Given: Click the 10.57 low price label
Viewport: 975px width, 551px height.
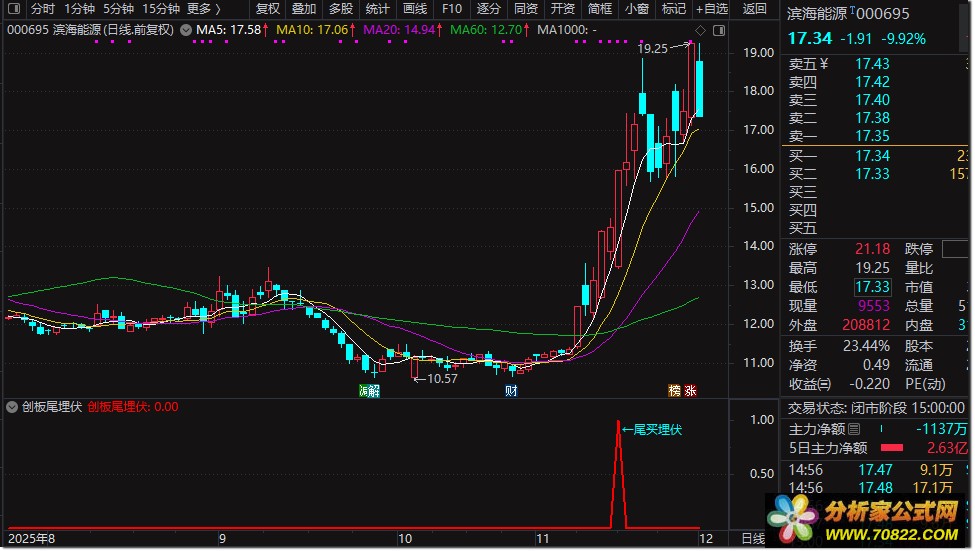Looking at the screenshot, I should click(x=442, y=378).
